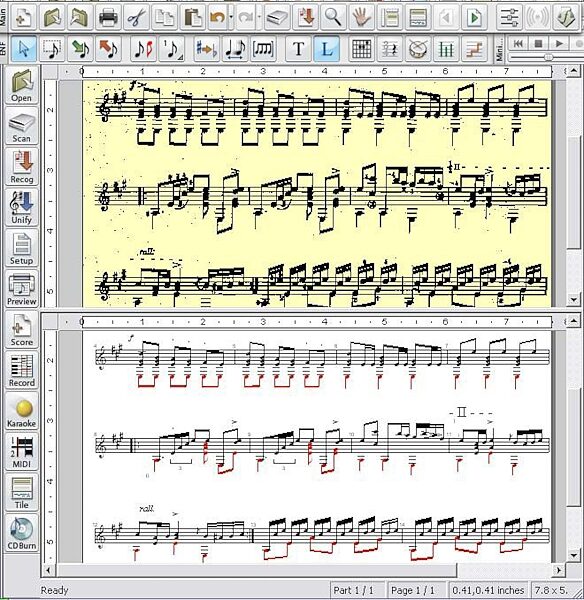
Task: Click the Redo arrow icon
Action: click(x=246, y=17)
